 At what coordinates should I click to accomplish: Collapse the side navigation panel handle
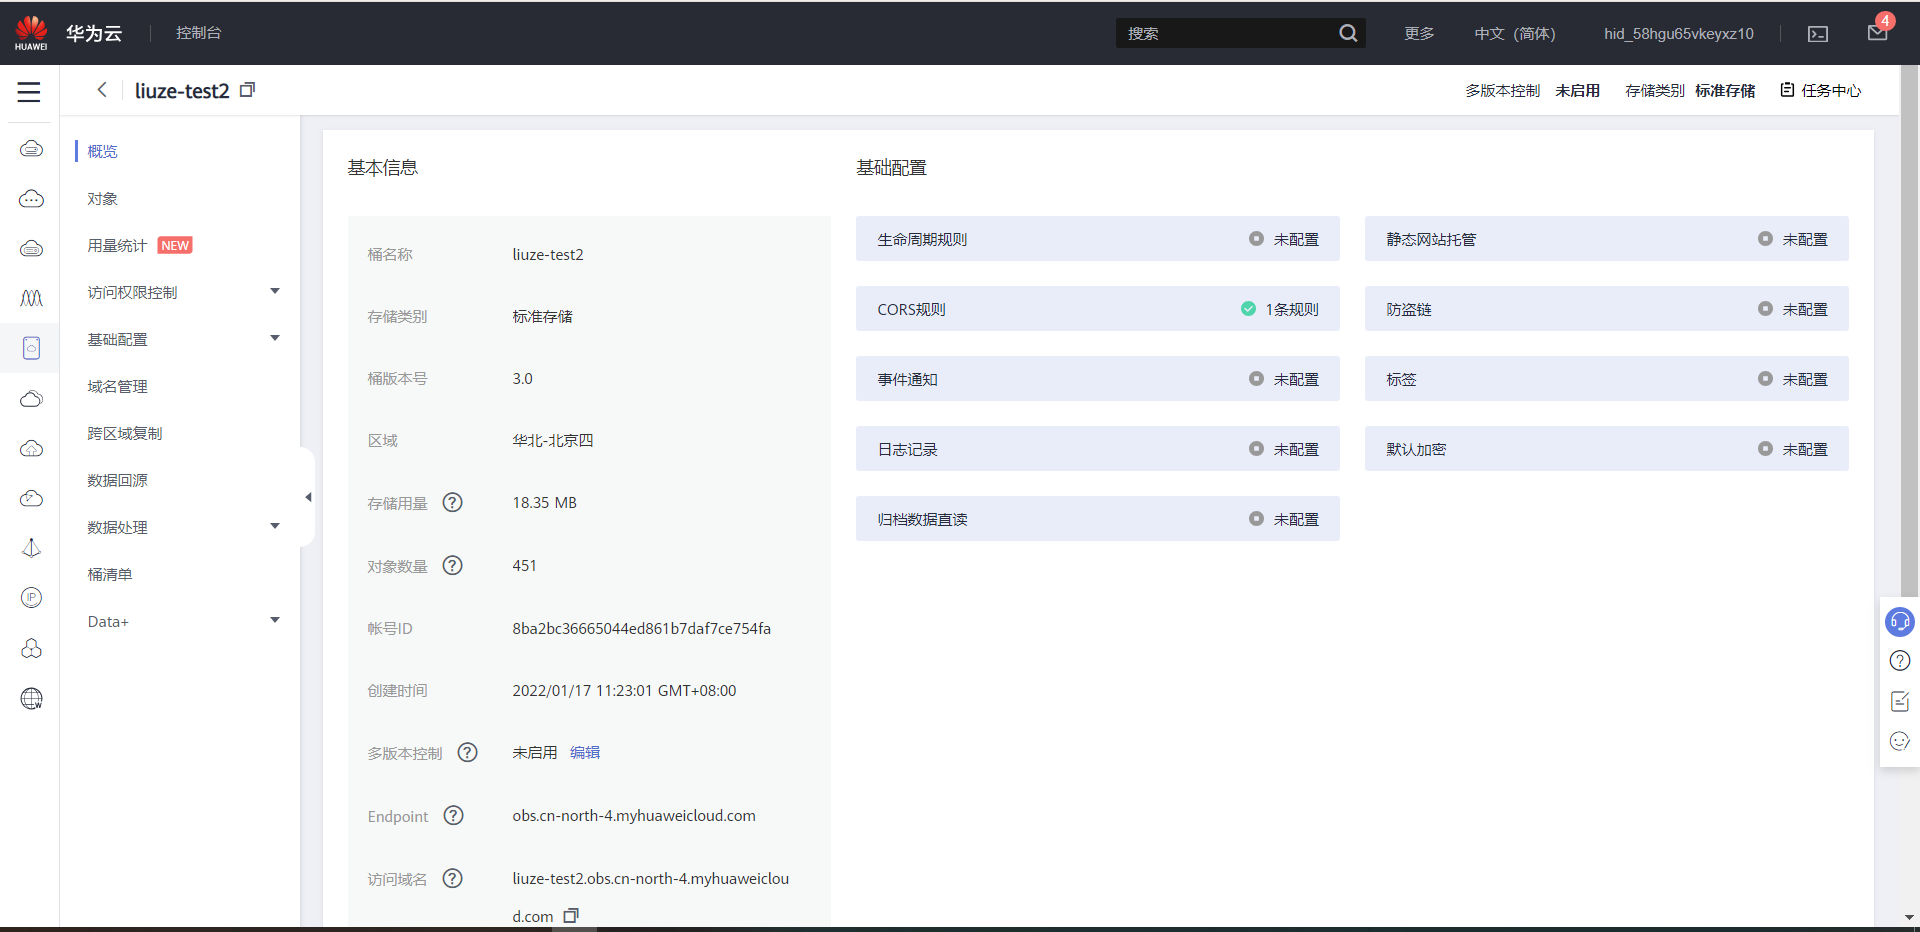(308, 497)
